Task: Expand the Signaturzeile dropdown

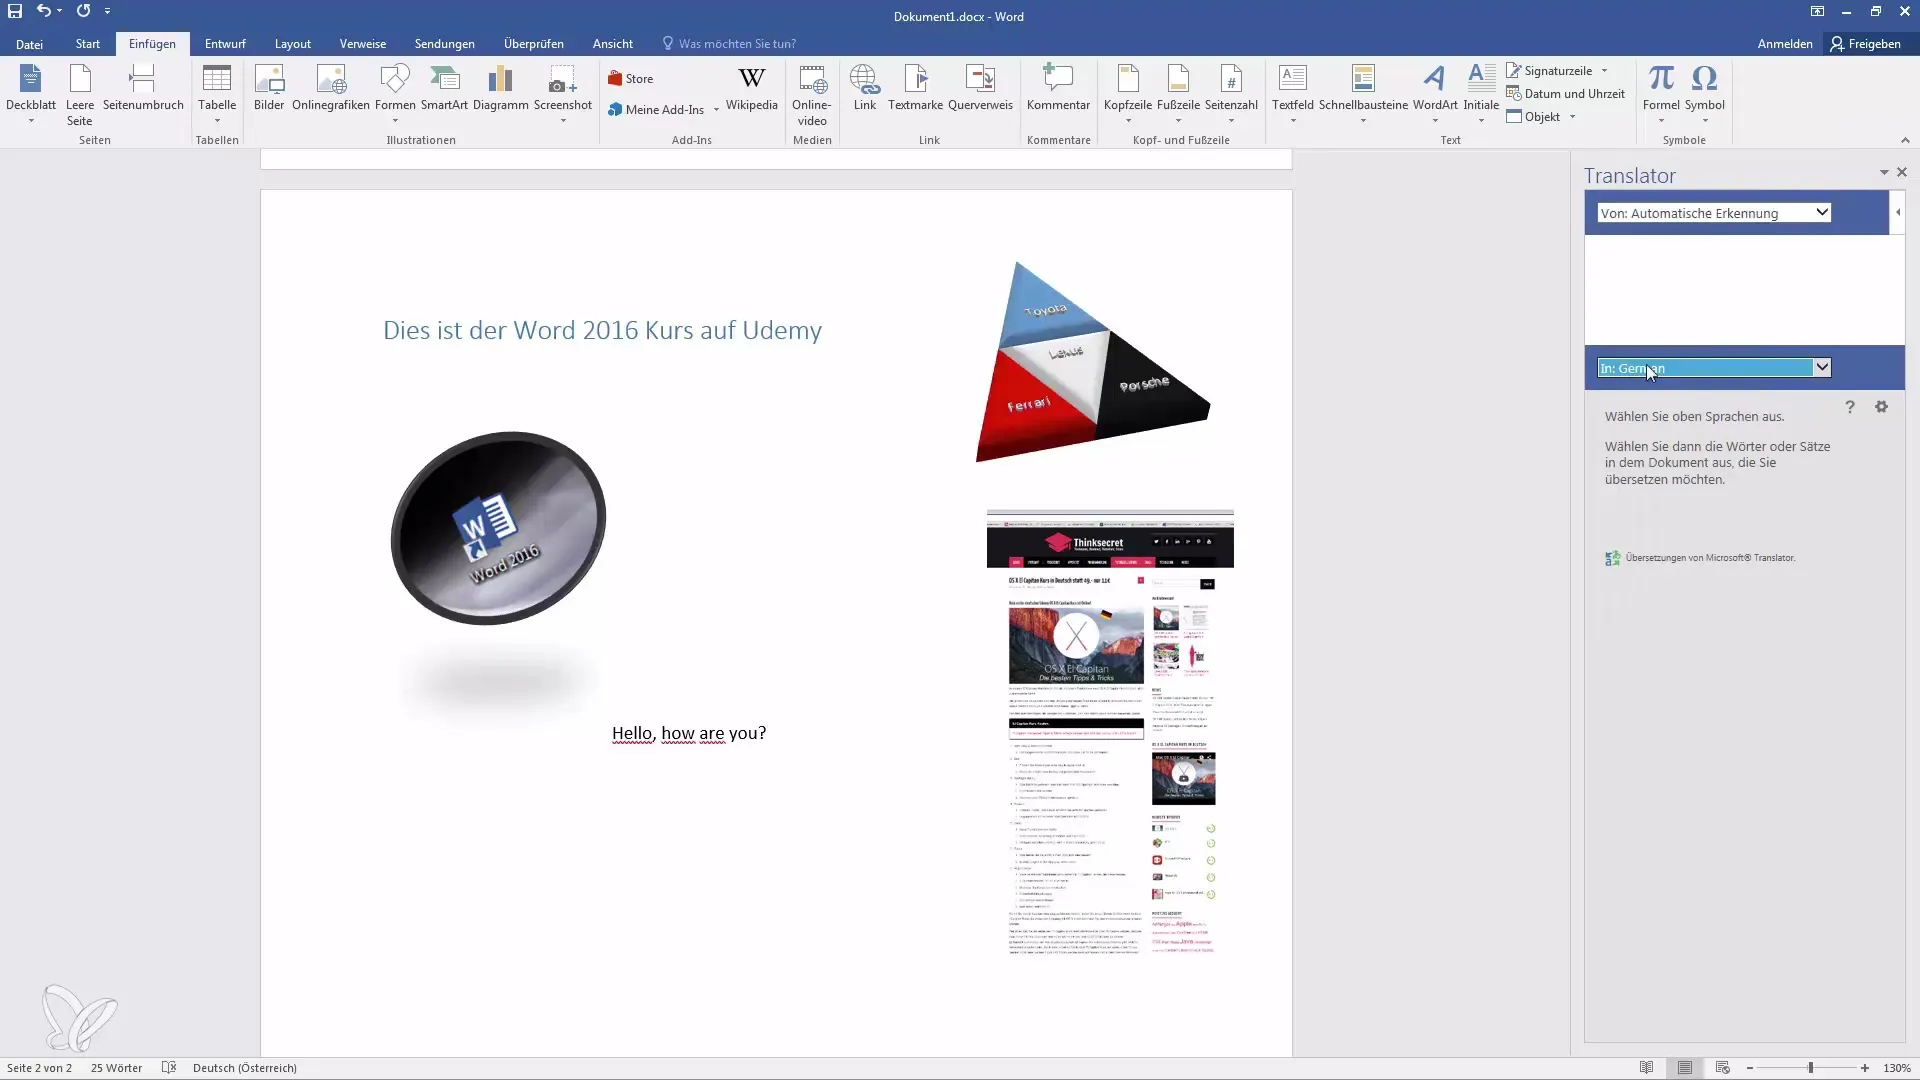Action: pyautogui.click(x=1604, y=71)
